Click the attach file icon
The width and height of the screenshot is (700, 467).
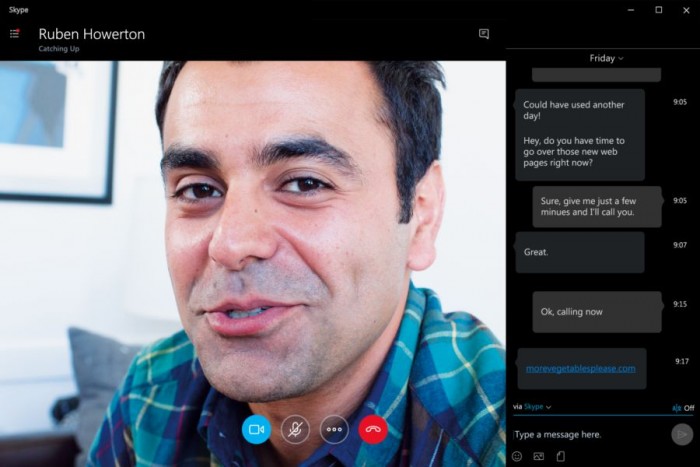561,456
